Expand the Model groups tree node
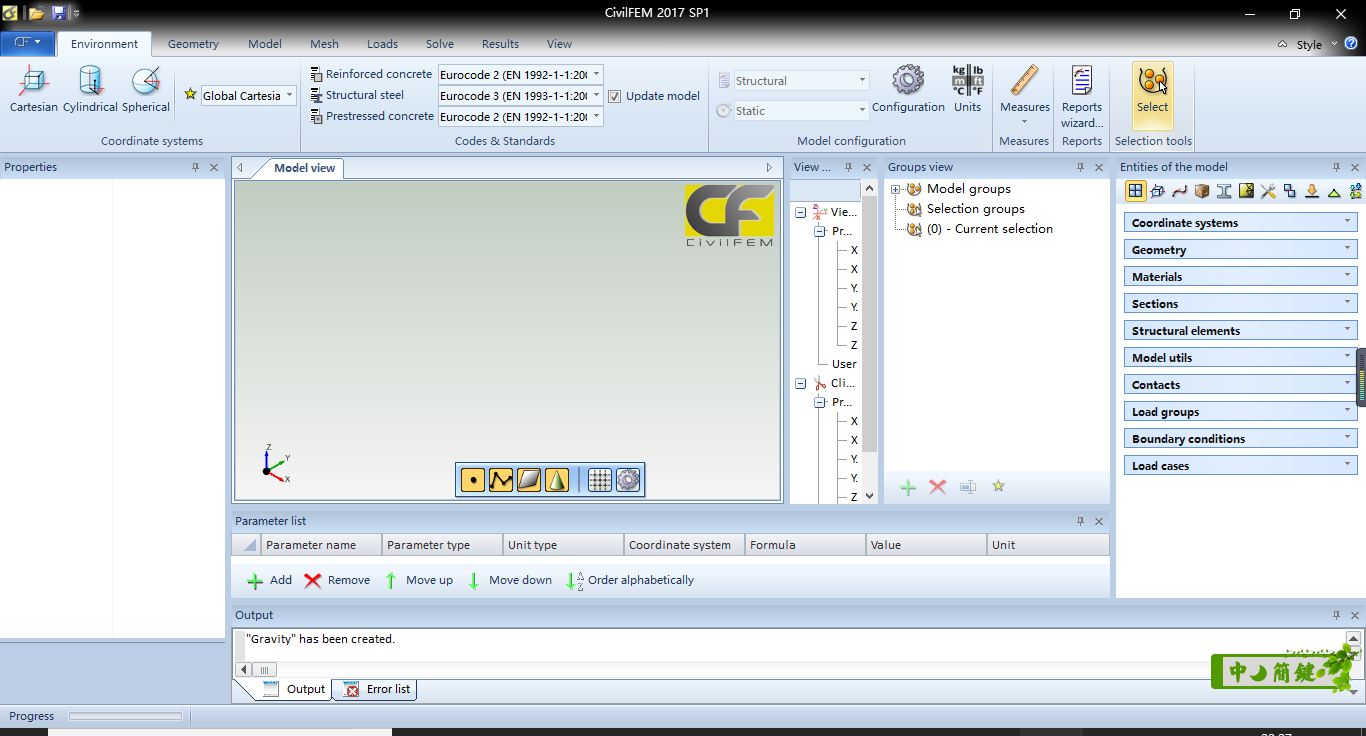The width and height of the screenshot is (1366, 736). coord(896,189)
